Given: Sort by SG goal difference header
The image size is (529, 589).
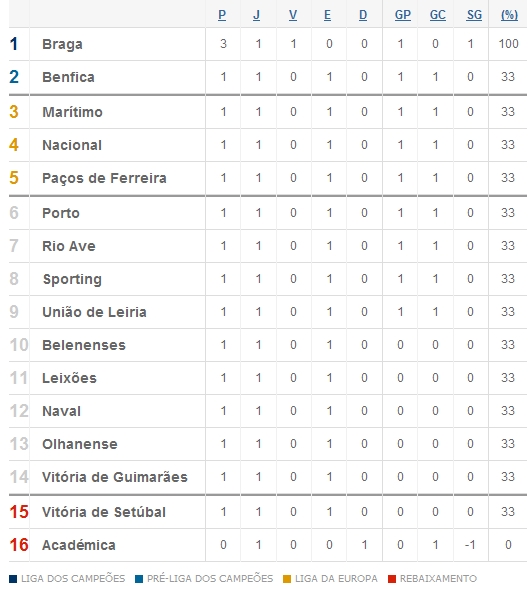Looking at the screenshot, I should click(x=474, y=15).
